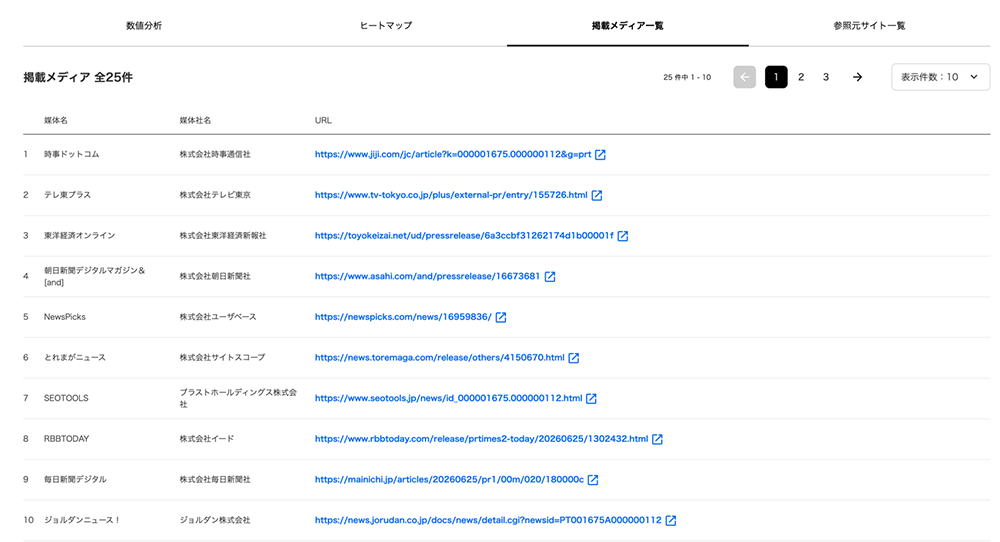Go to pagination page 2
Screen dimensions: 1000x542
pos(801,77)
